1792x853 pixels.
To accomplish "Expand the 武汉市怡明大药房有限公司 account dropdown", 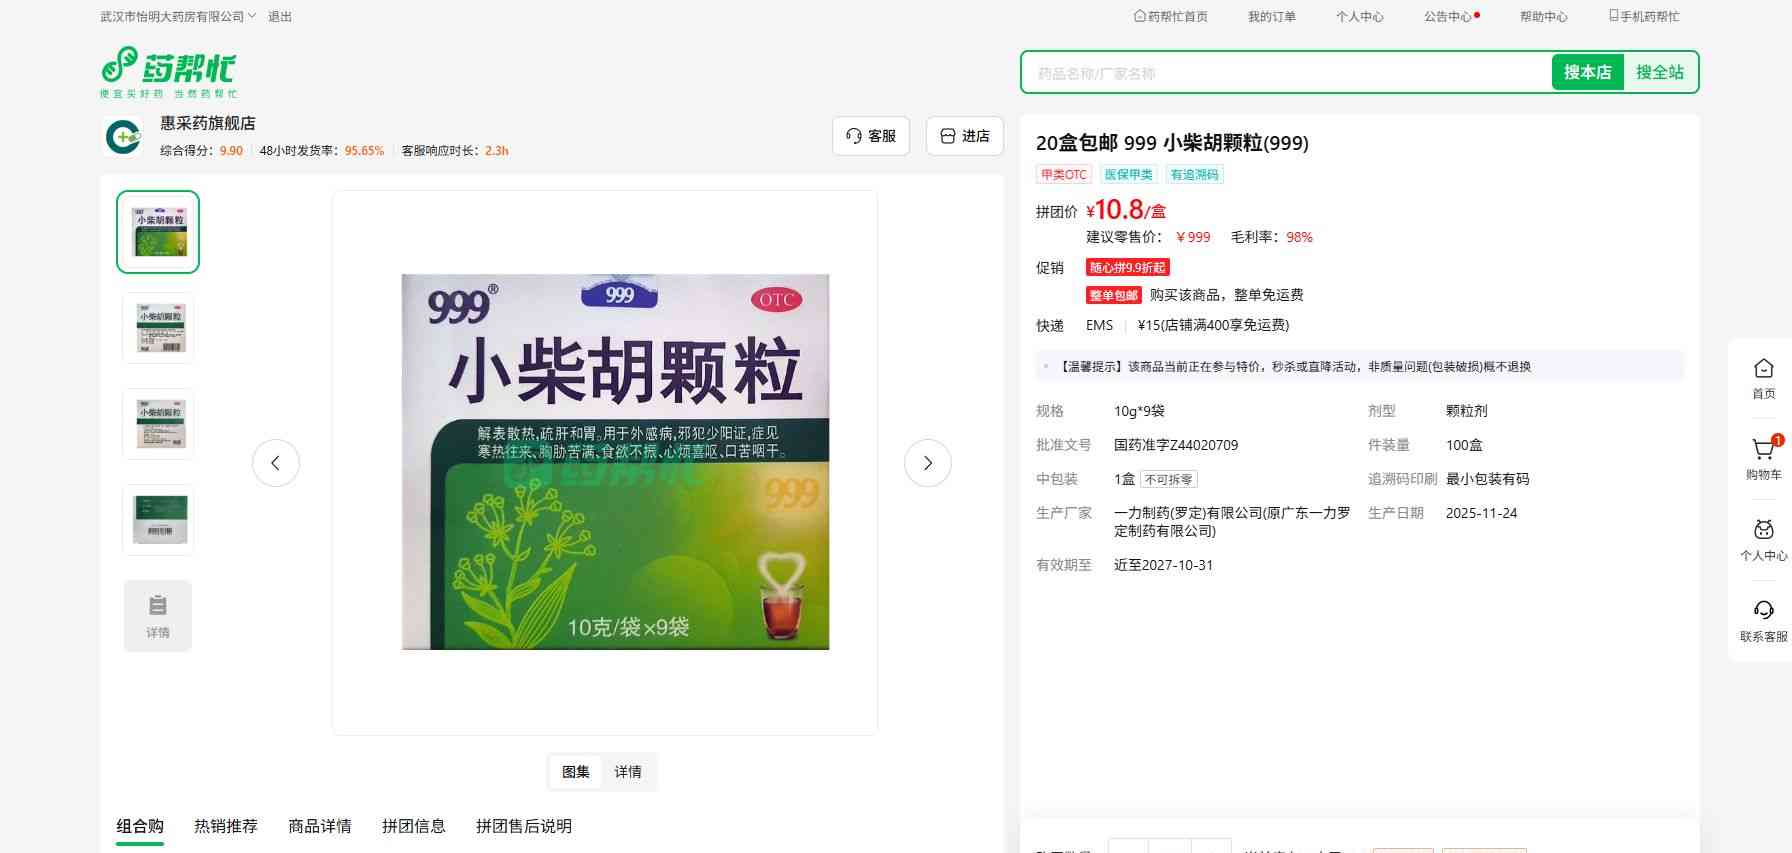I will (x=178, y=16).
